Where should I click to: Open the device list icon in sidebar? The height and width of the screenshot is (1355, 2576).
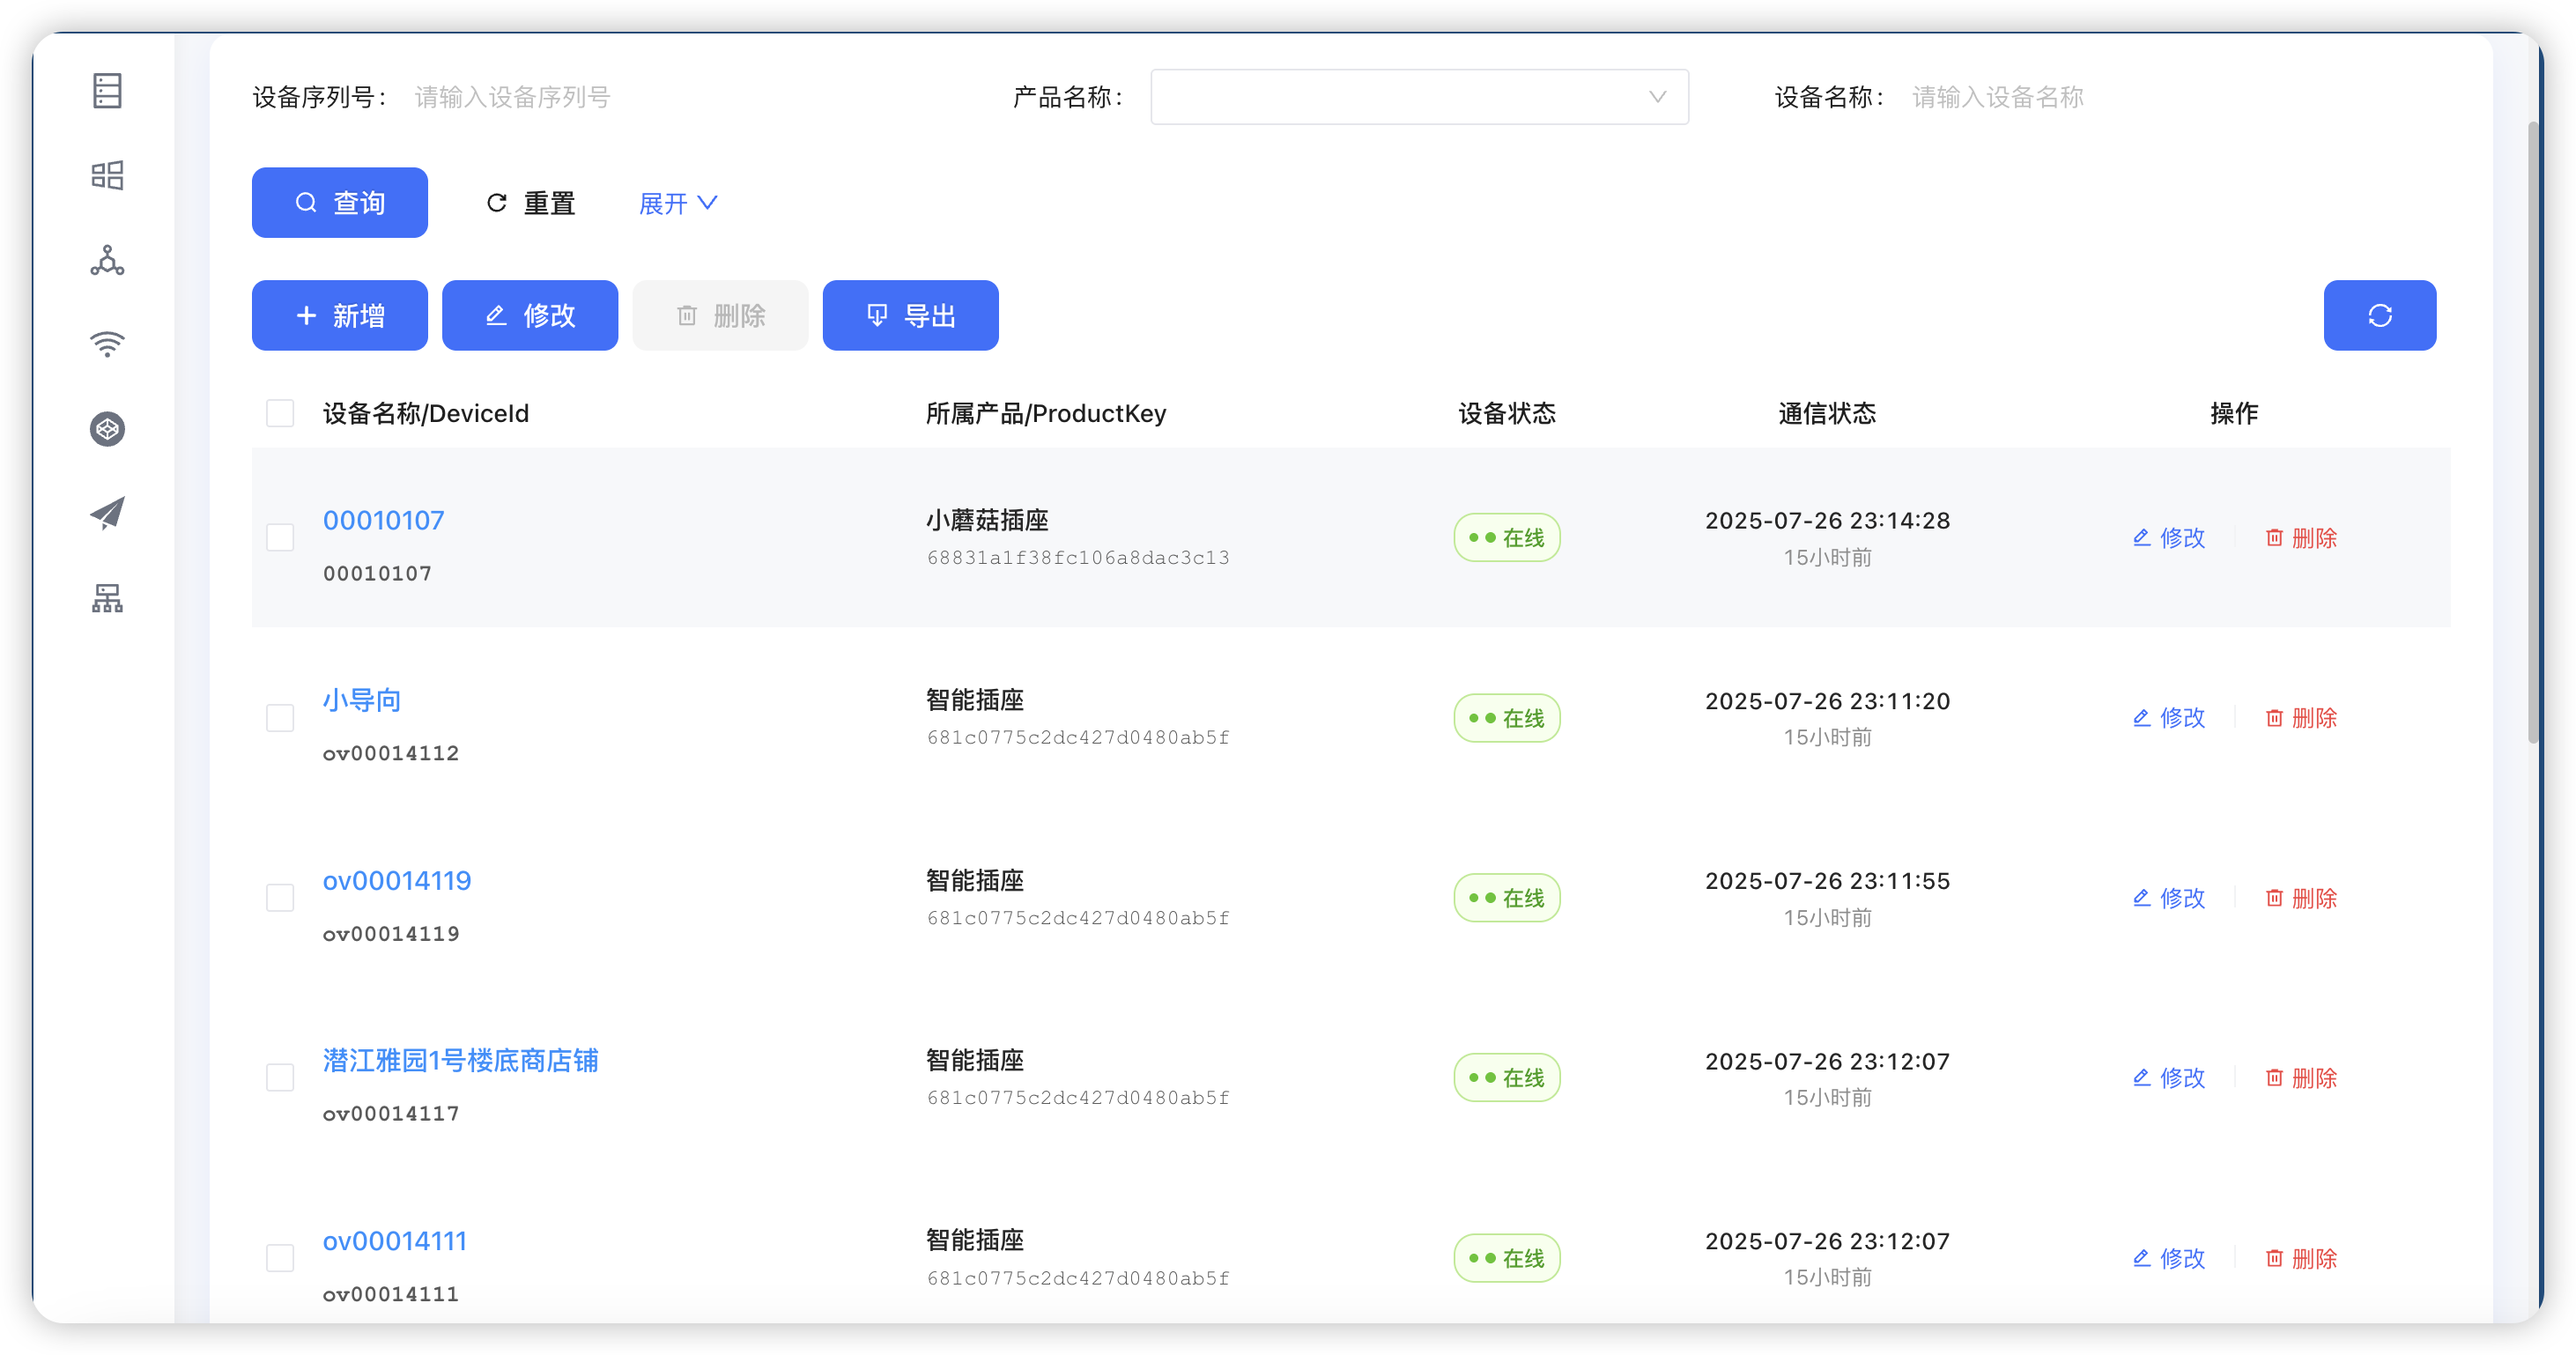click(107, 90)
